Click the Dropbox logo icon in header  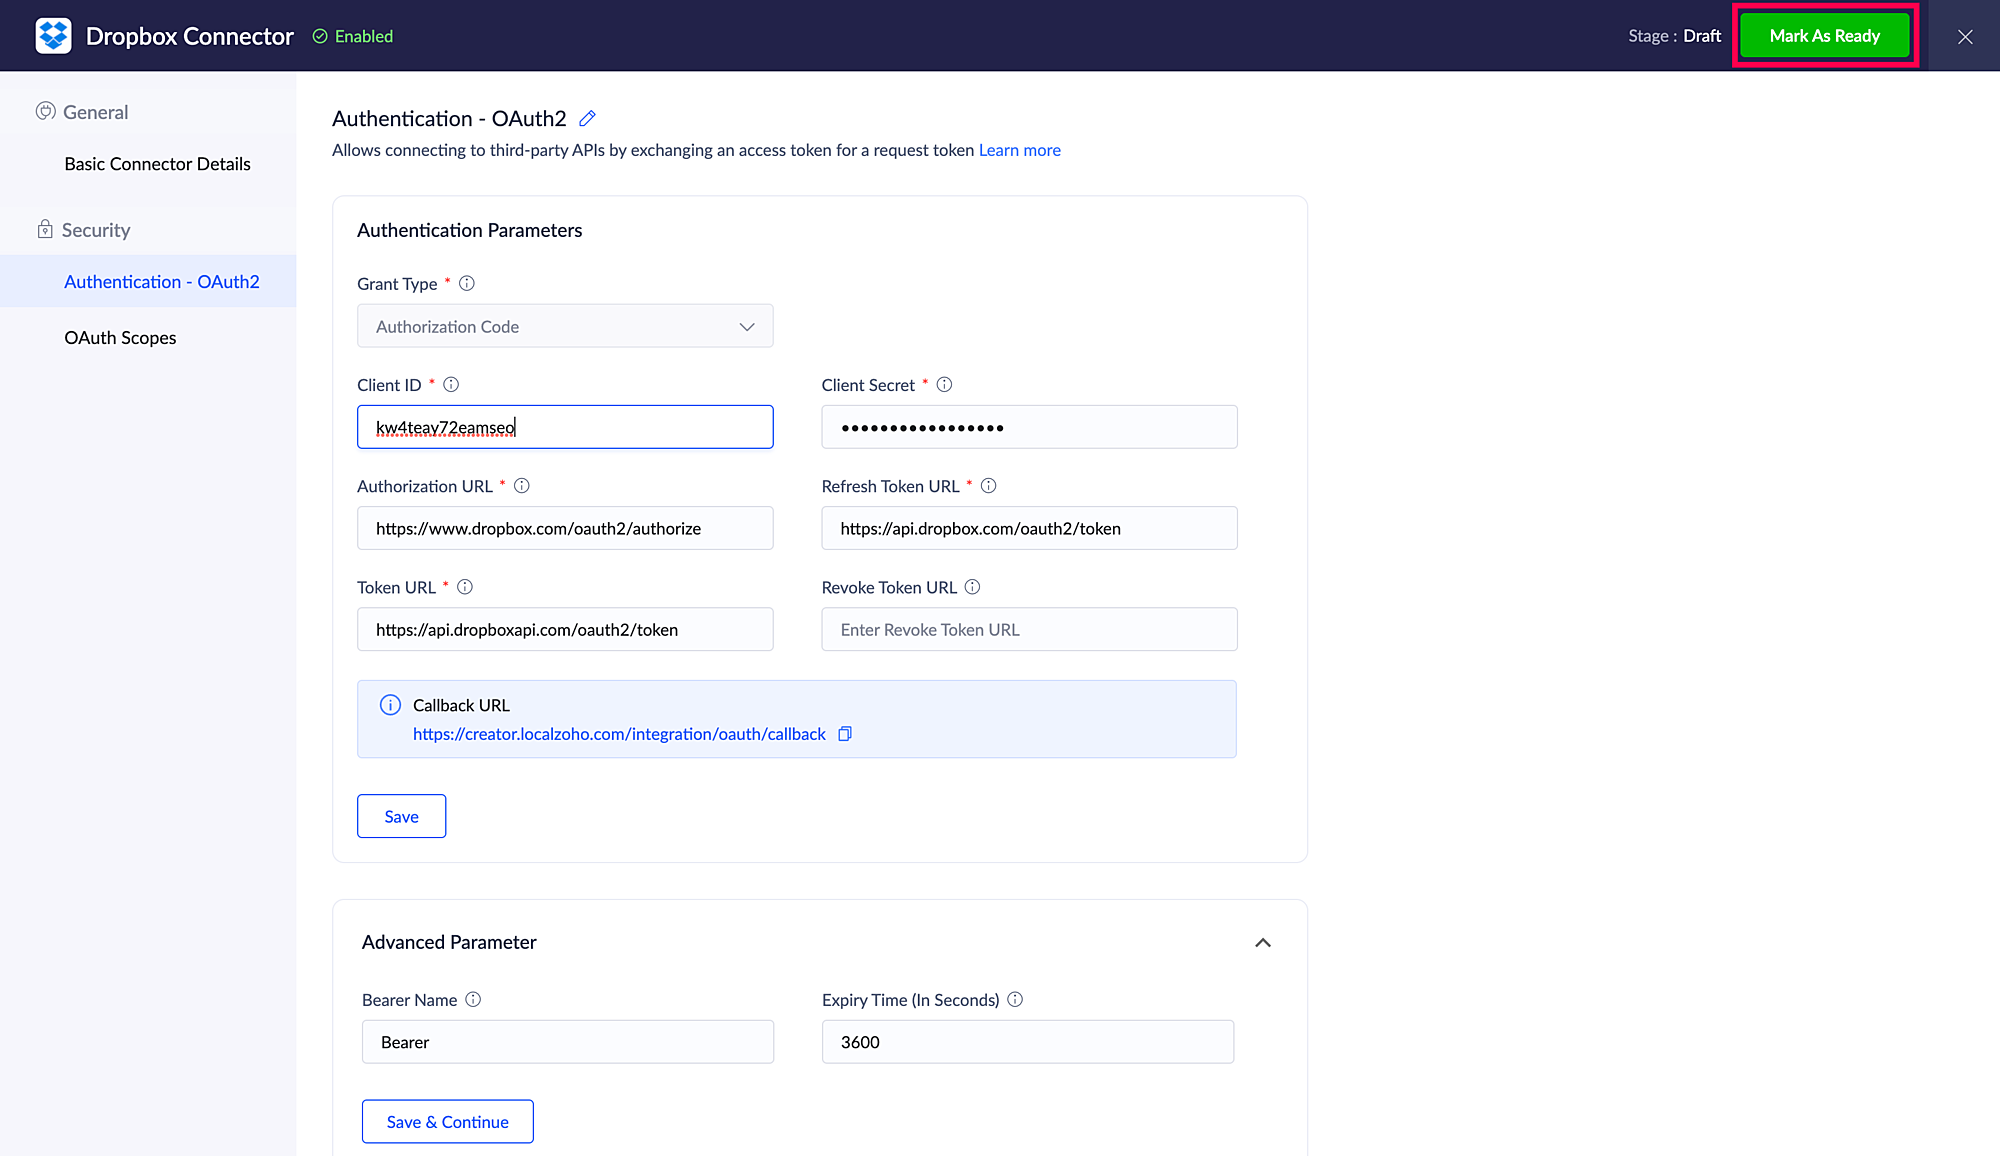point(53,36)
